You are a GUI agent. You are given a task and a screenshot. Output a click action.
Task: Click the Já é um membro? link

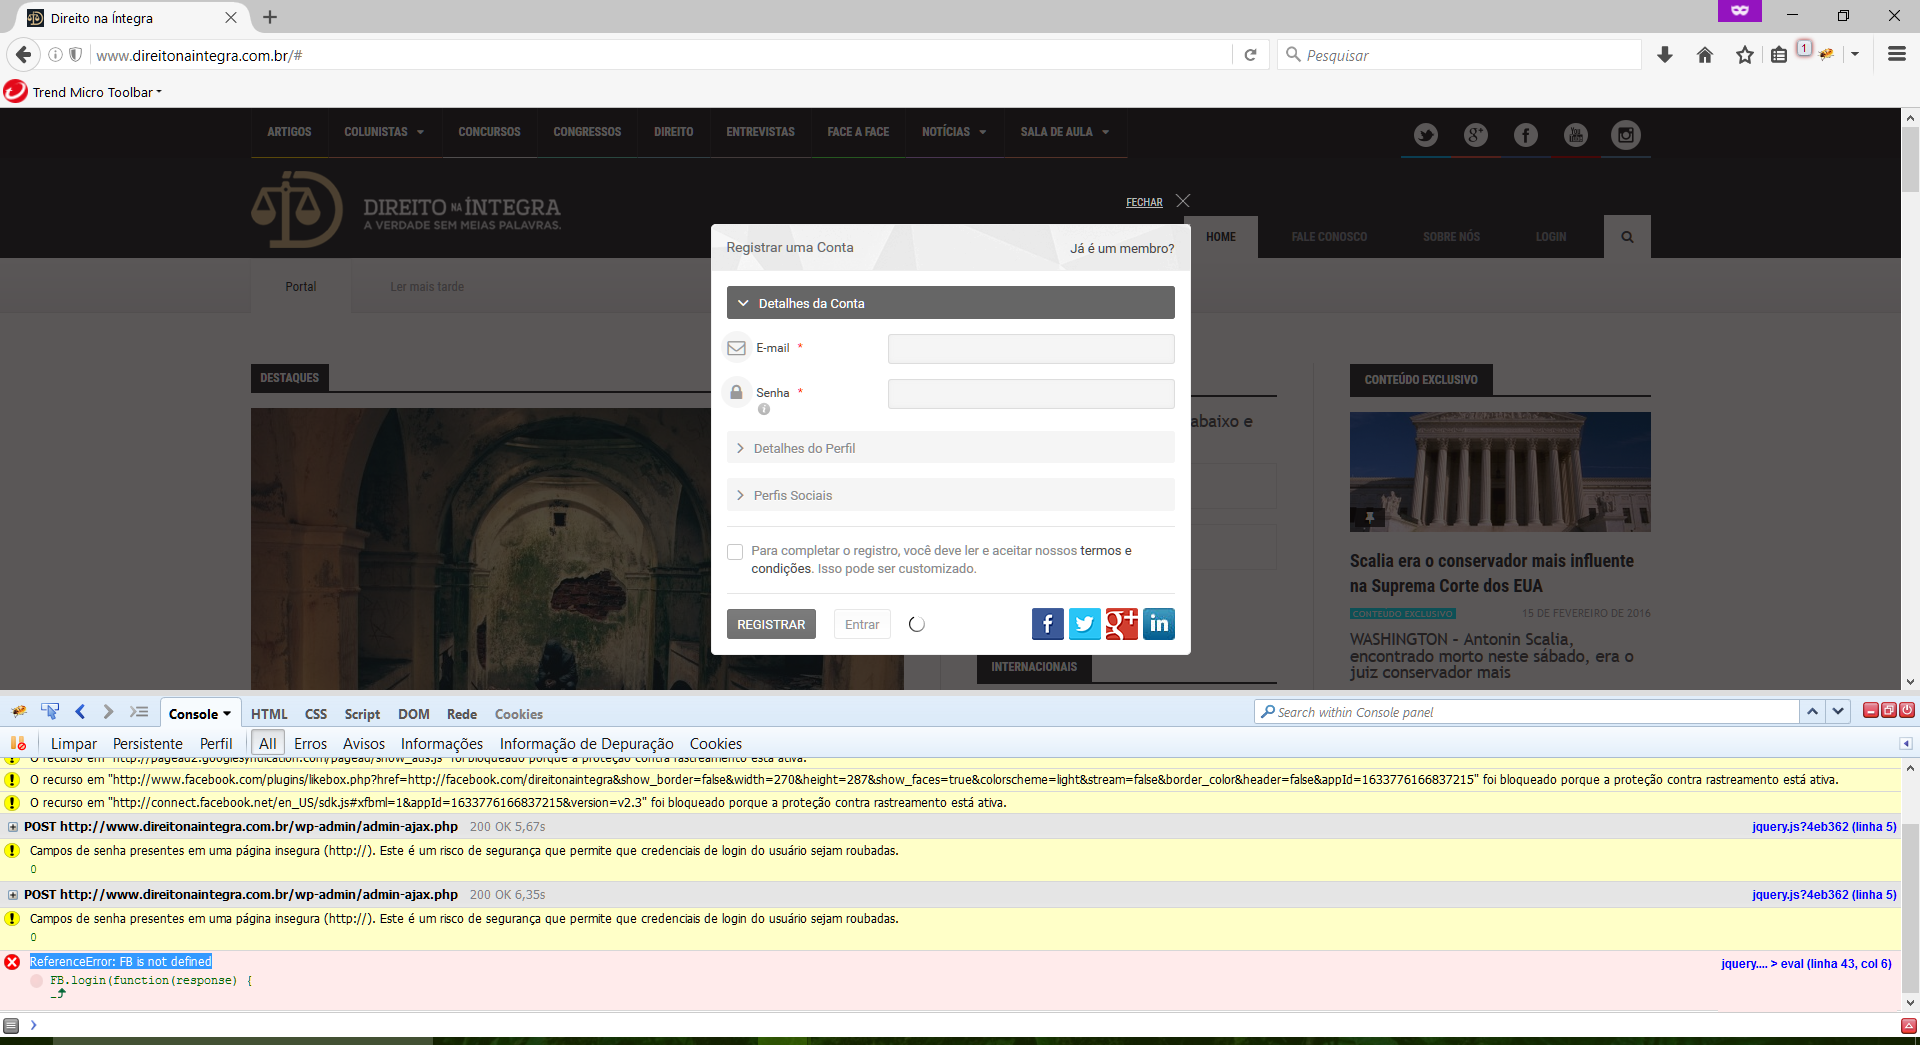click(x=1122, y=248)
